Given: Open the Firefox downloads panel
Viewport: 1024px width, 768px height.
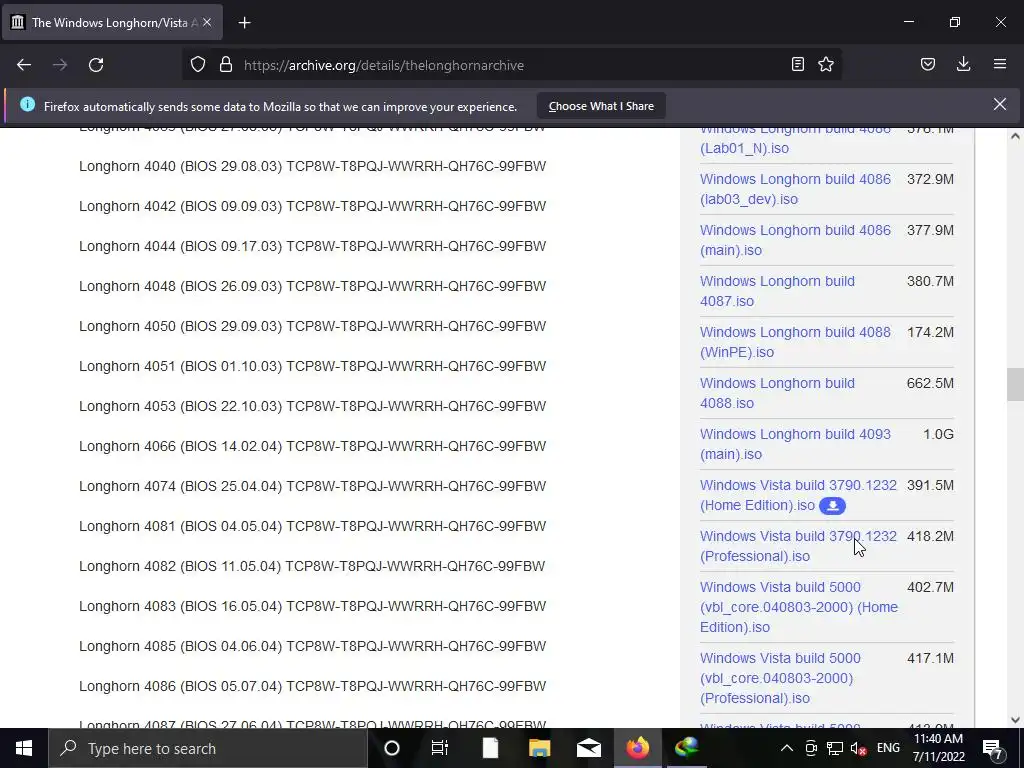Looking at the screenshot, I should pos(963,65).
